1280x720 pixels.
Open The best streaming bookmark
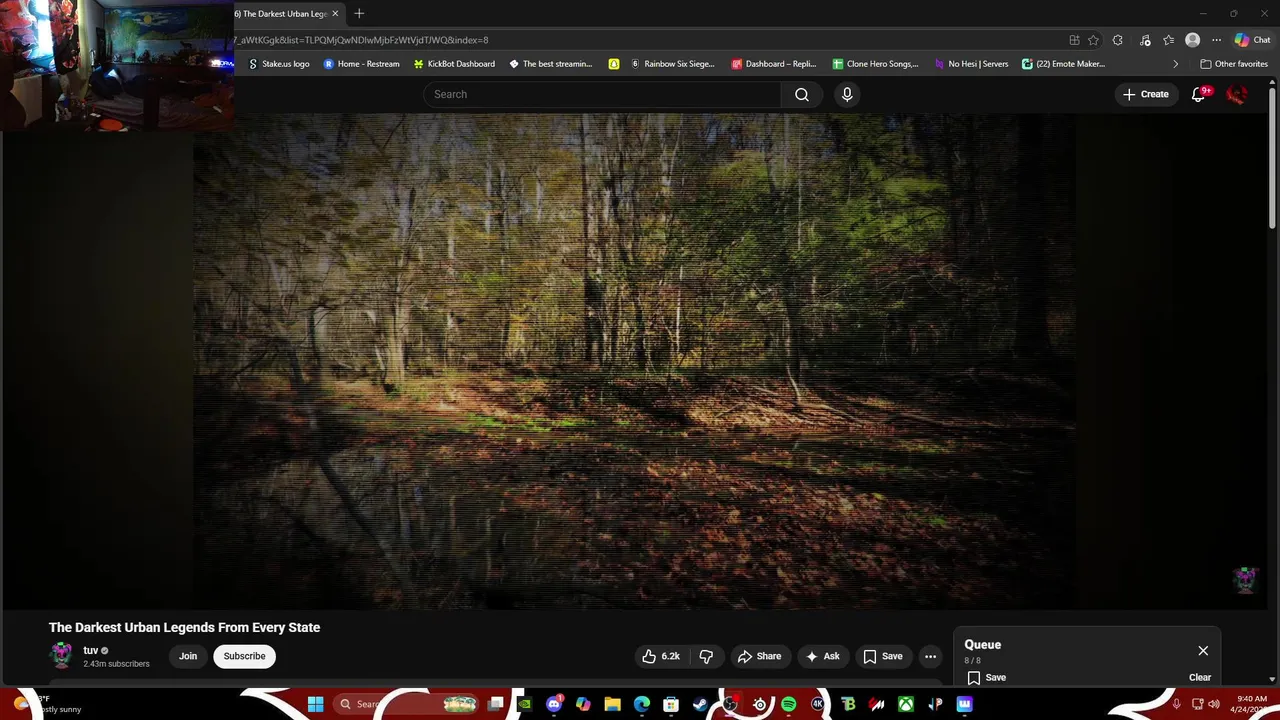(551, 64)
